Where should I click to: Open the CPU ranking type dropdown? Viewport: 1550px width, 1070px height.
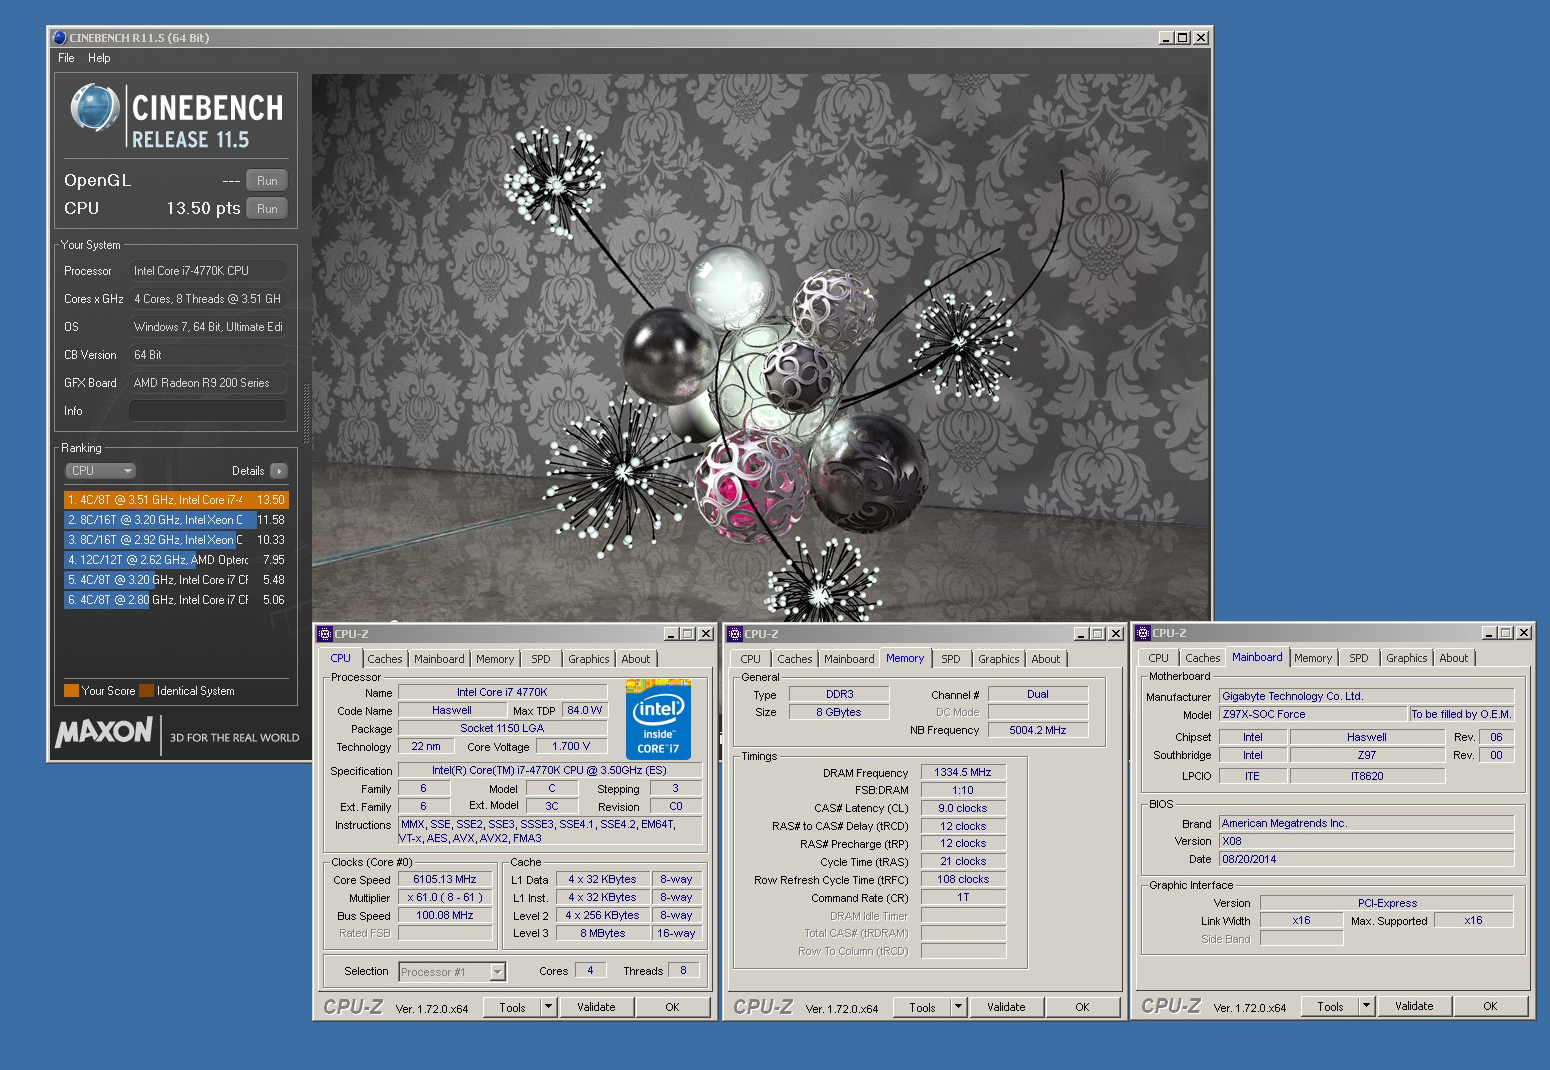point(101,471)
